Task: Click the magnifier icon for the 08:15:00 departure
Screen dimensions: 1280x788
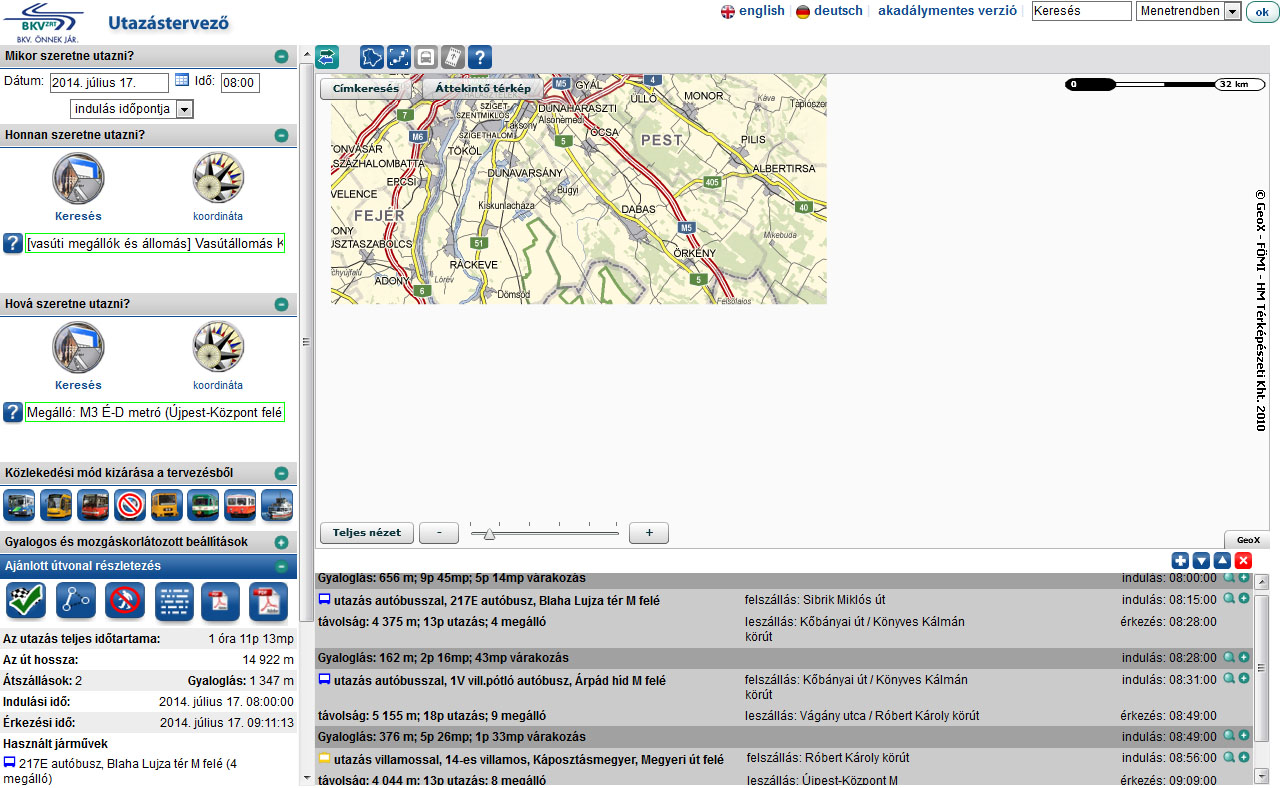Action: (1228, 599)
